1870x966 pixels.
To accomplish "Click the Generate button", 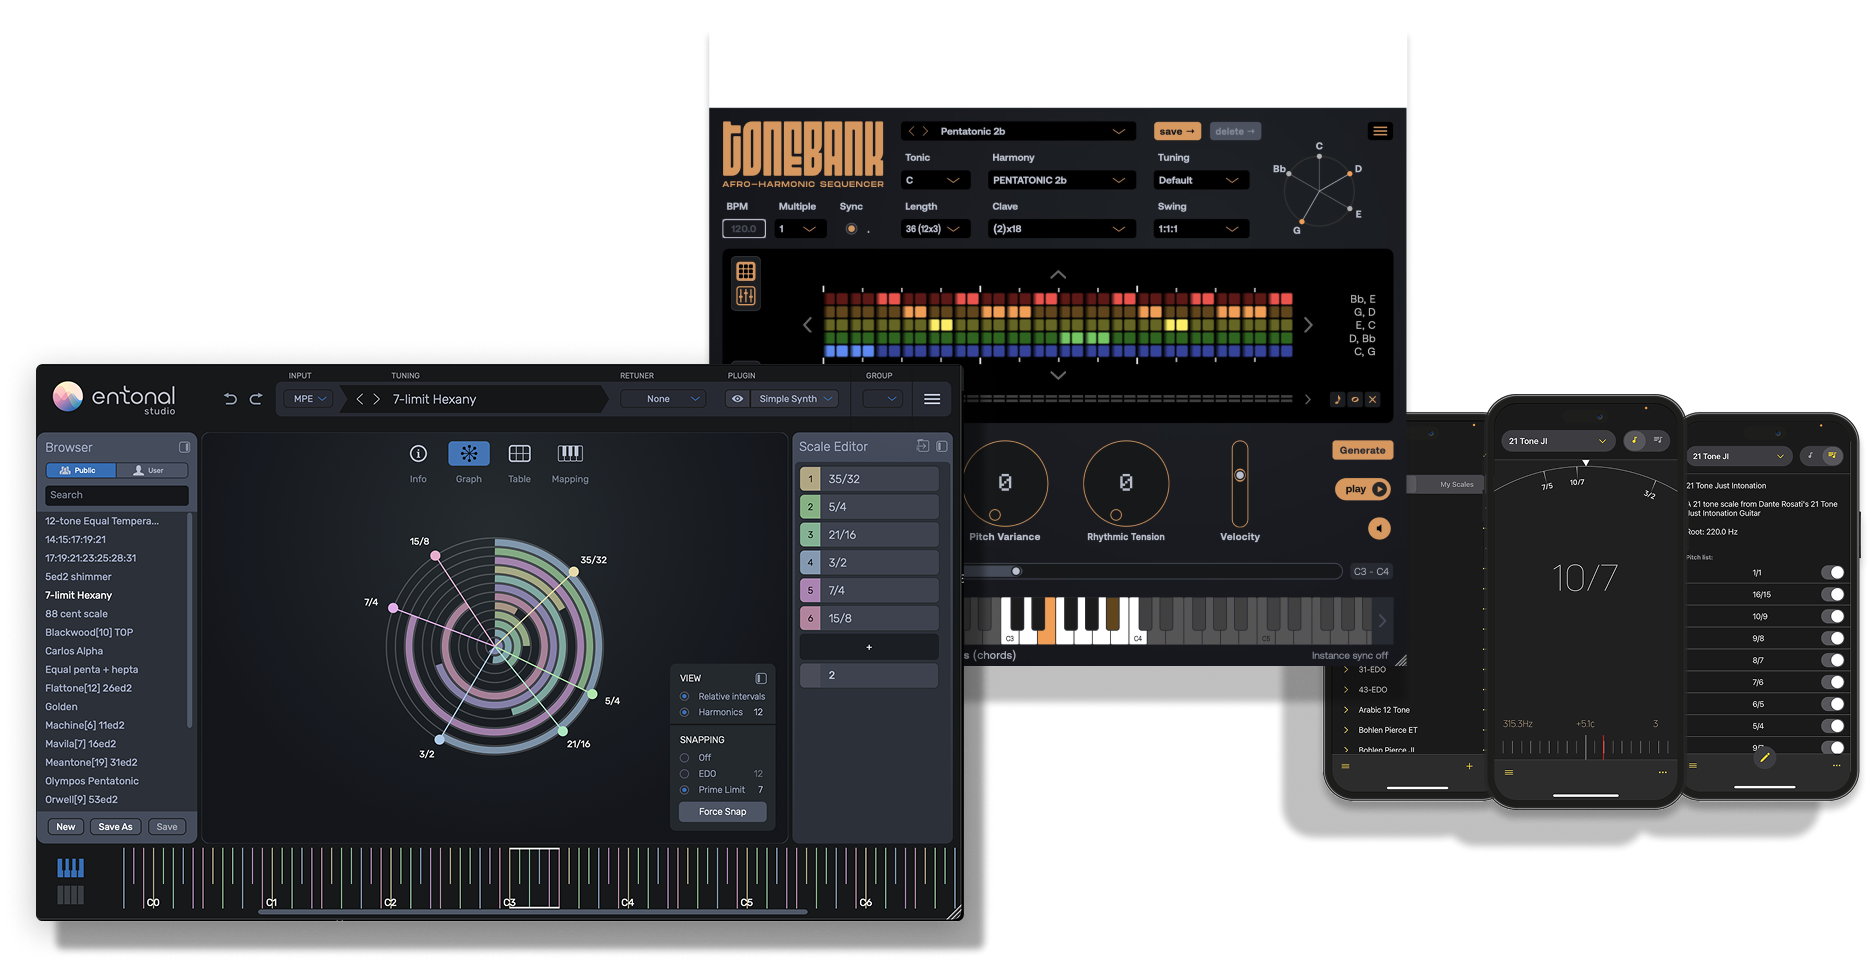I will click(1362, 450).
